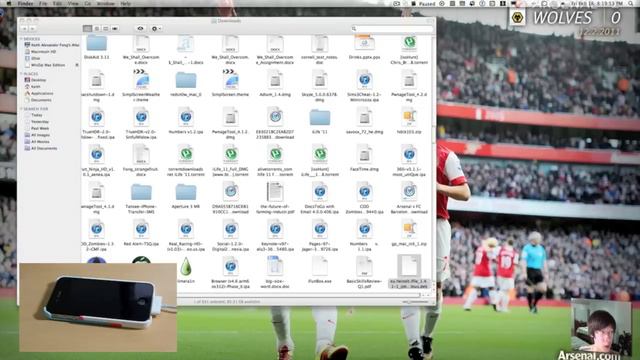Show All Movies smart search
Viewport: 640px width, 360px height.
(37, 142)
